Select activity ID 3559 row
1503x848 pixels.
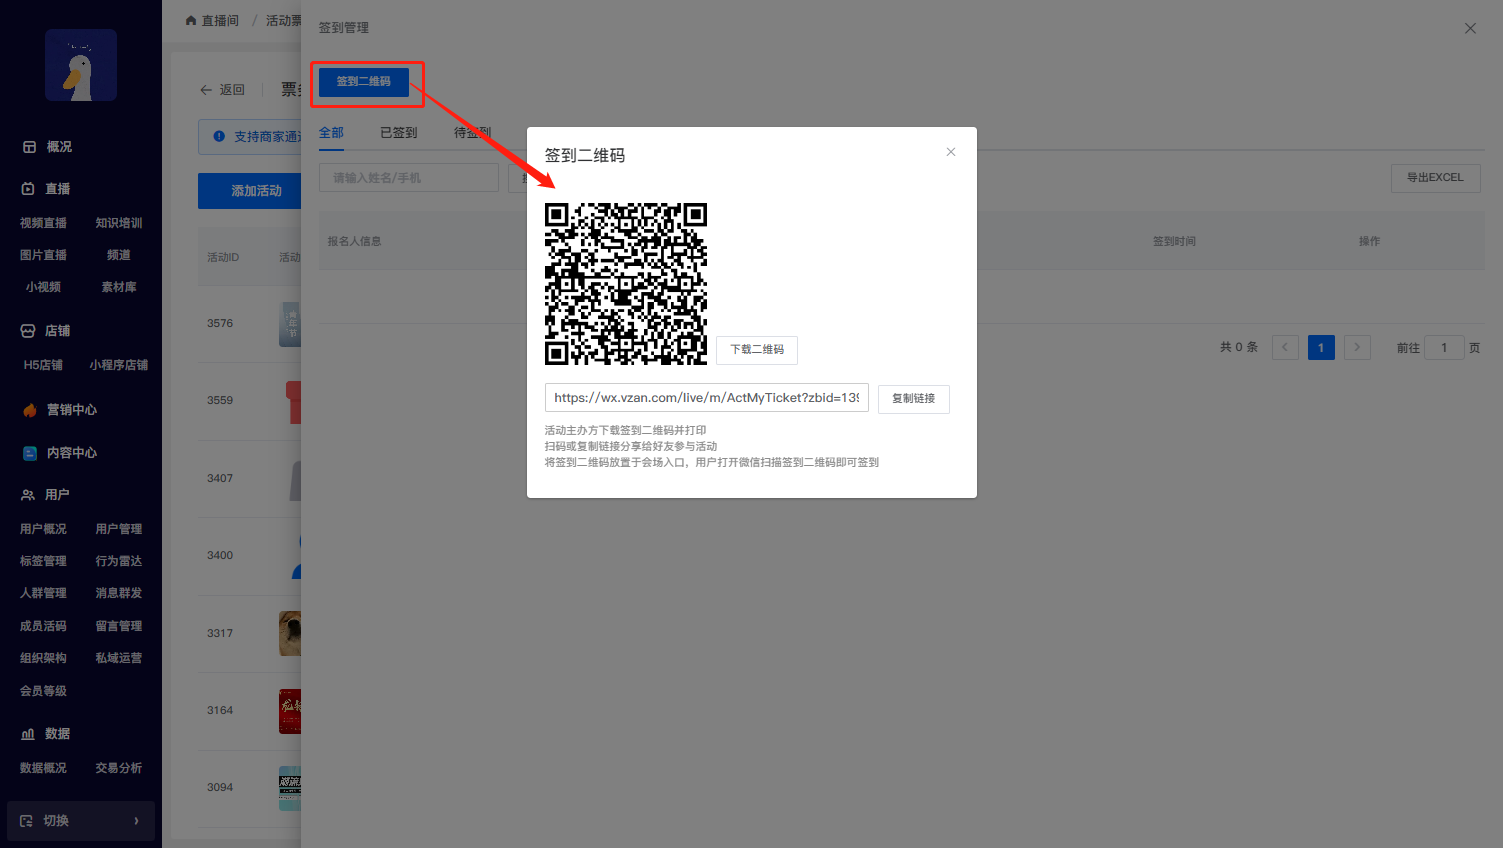250,400
